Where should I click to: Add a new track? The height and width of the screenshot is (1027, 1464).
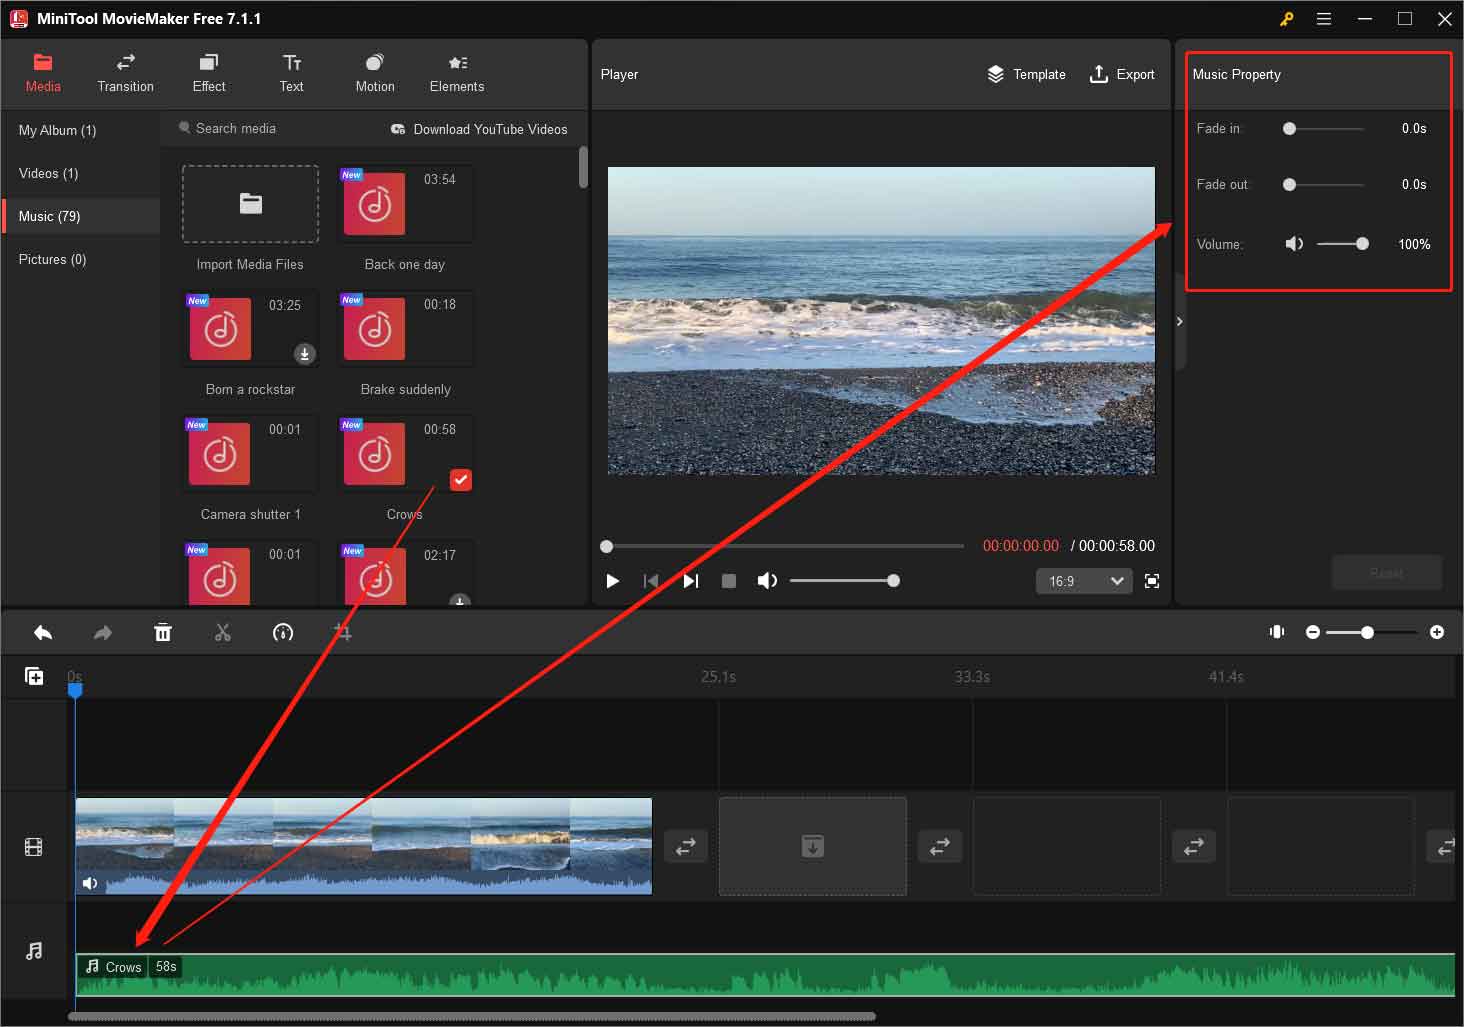coord(34,677)
